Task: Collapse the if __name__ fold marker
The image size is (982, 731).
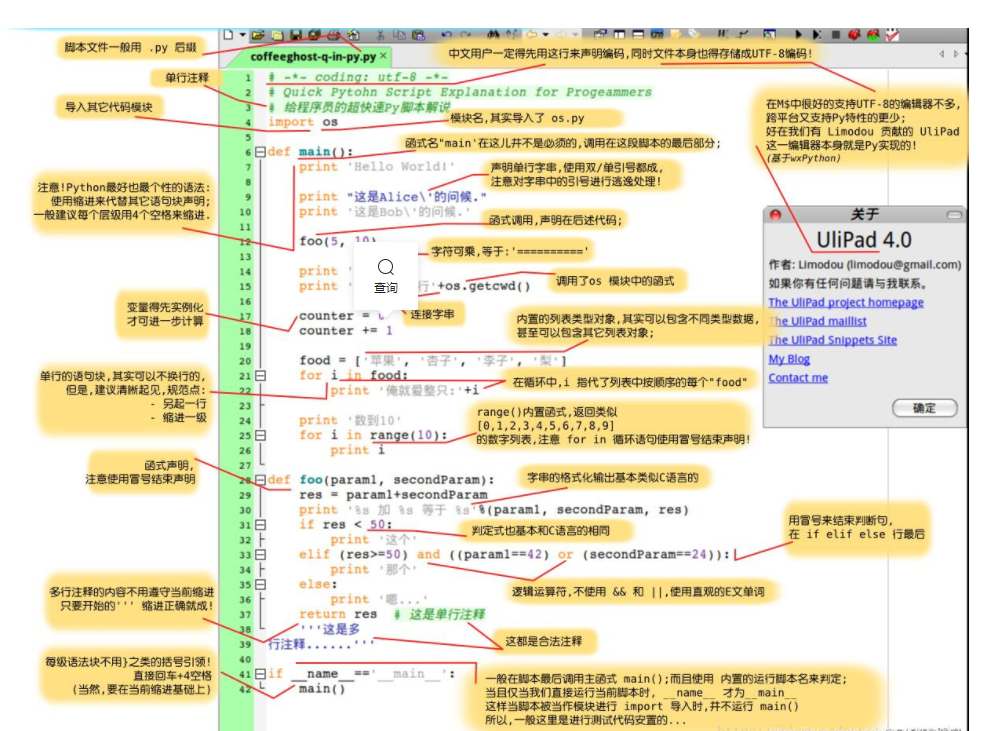Action: tap(261, 674)
